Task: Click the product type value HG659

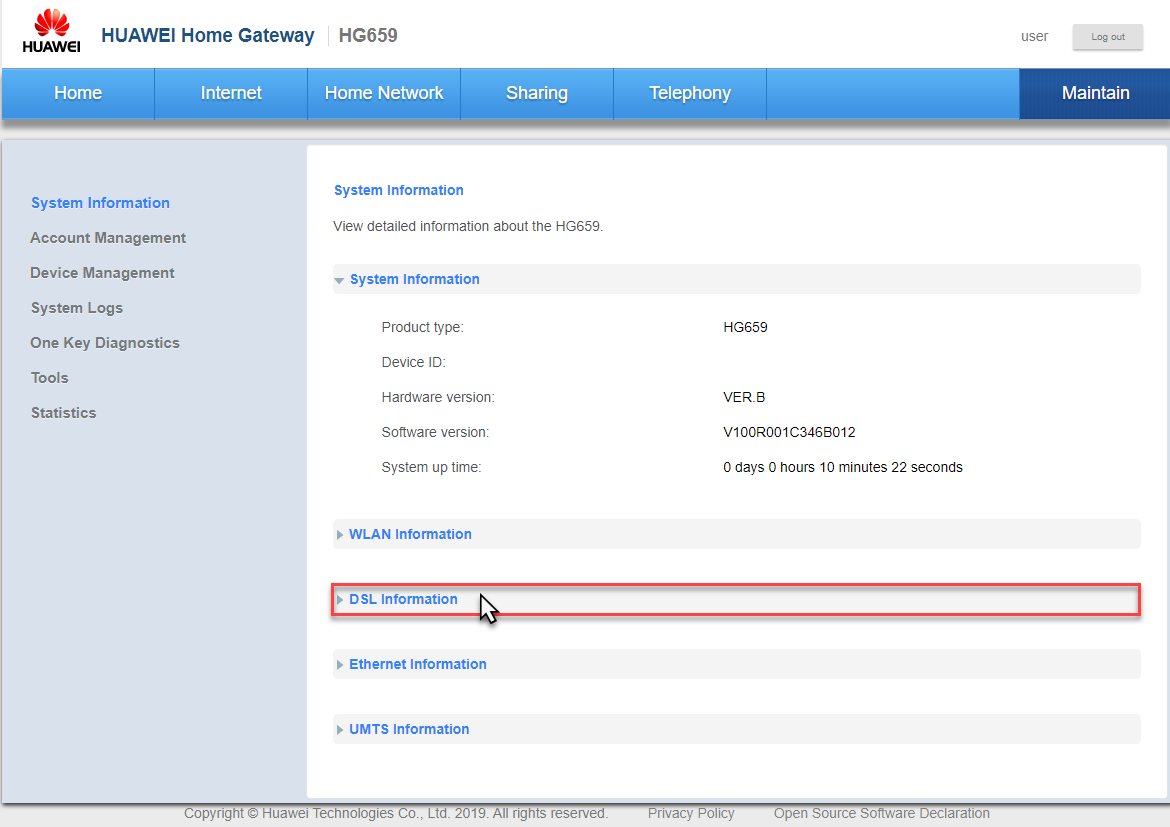Action: click(745, 327)
